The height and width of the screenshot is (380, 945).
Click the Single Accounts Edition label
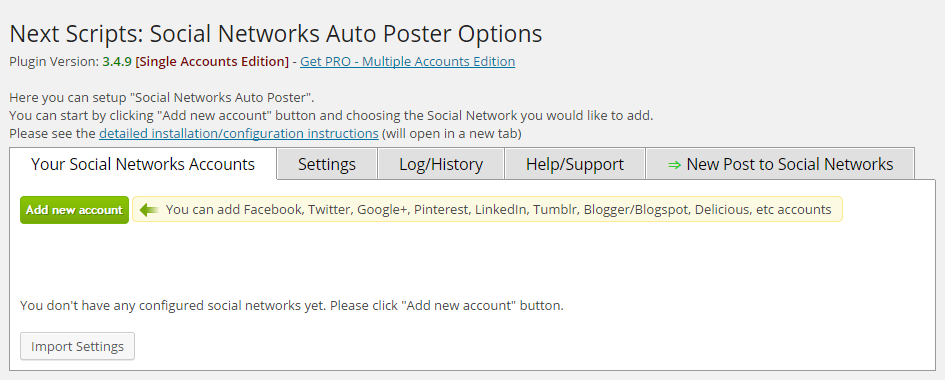coord(212,61)
